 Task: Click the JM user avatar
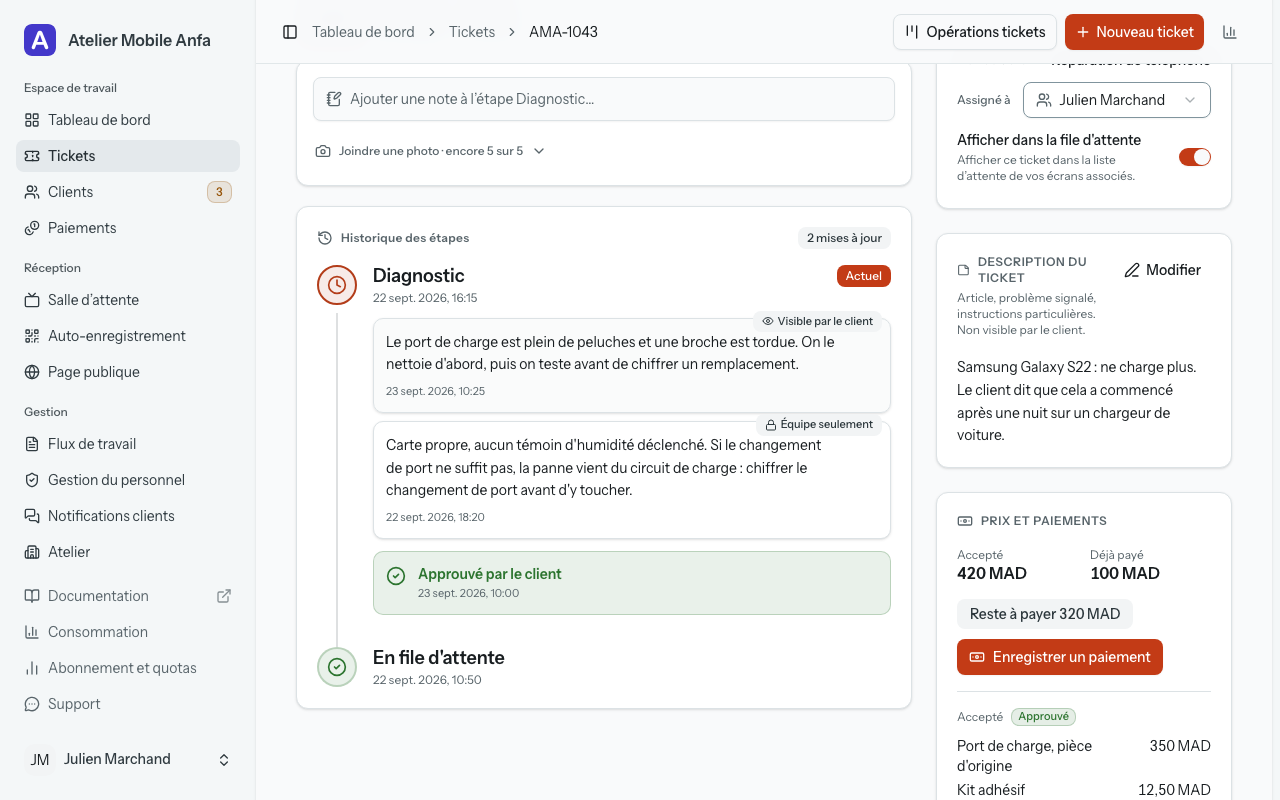pyautogui.click(x=40, y=760)
